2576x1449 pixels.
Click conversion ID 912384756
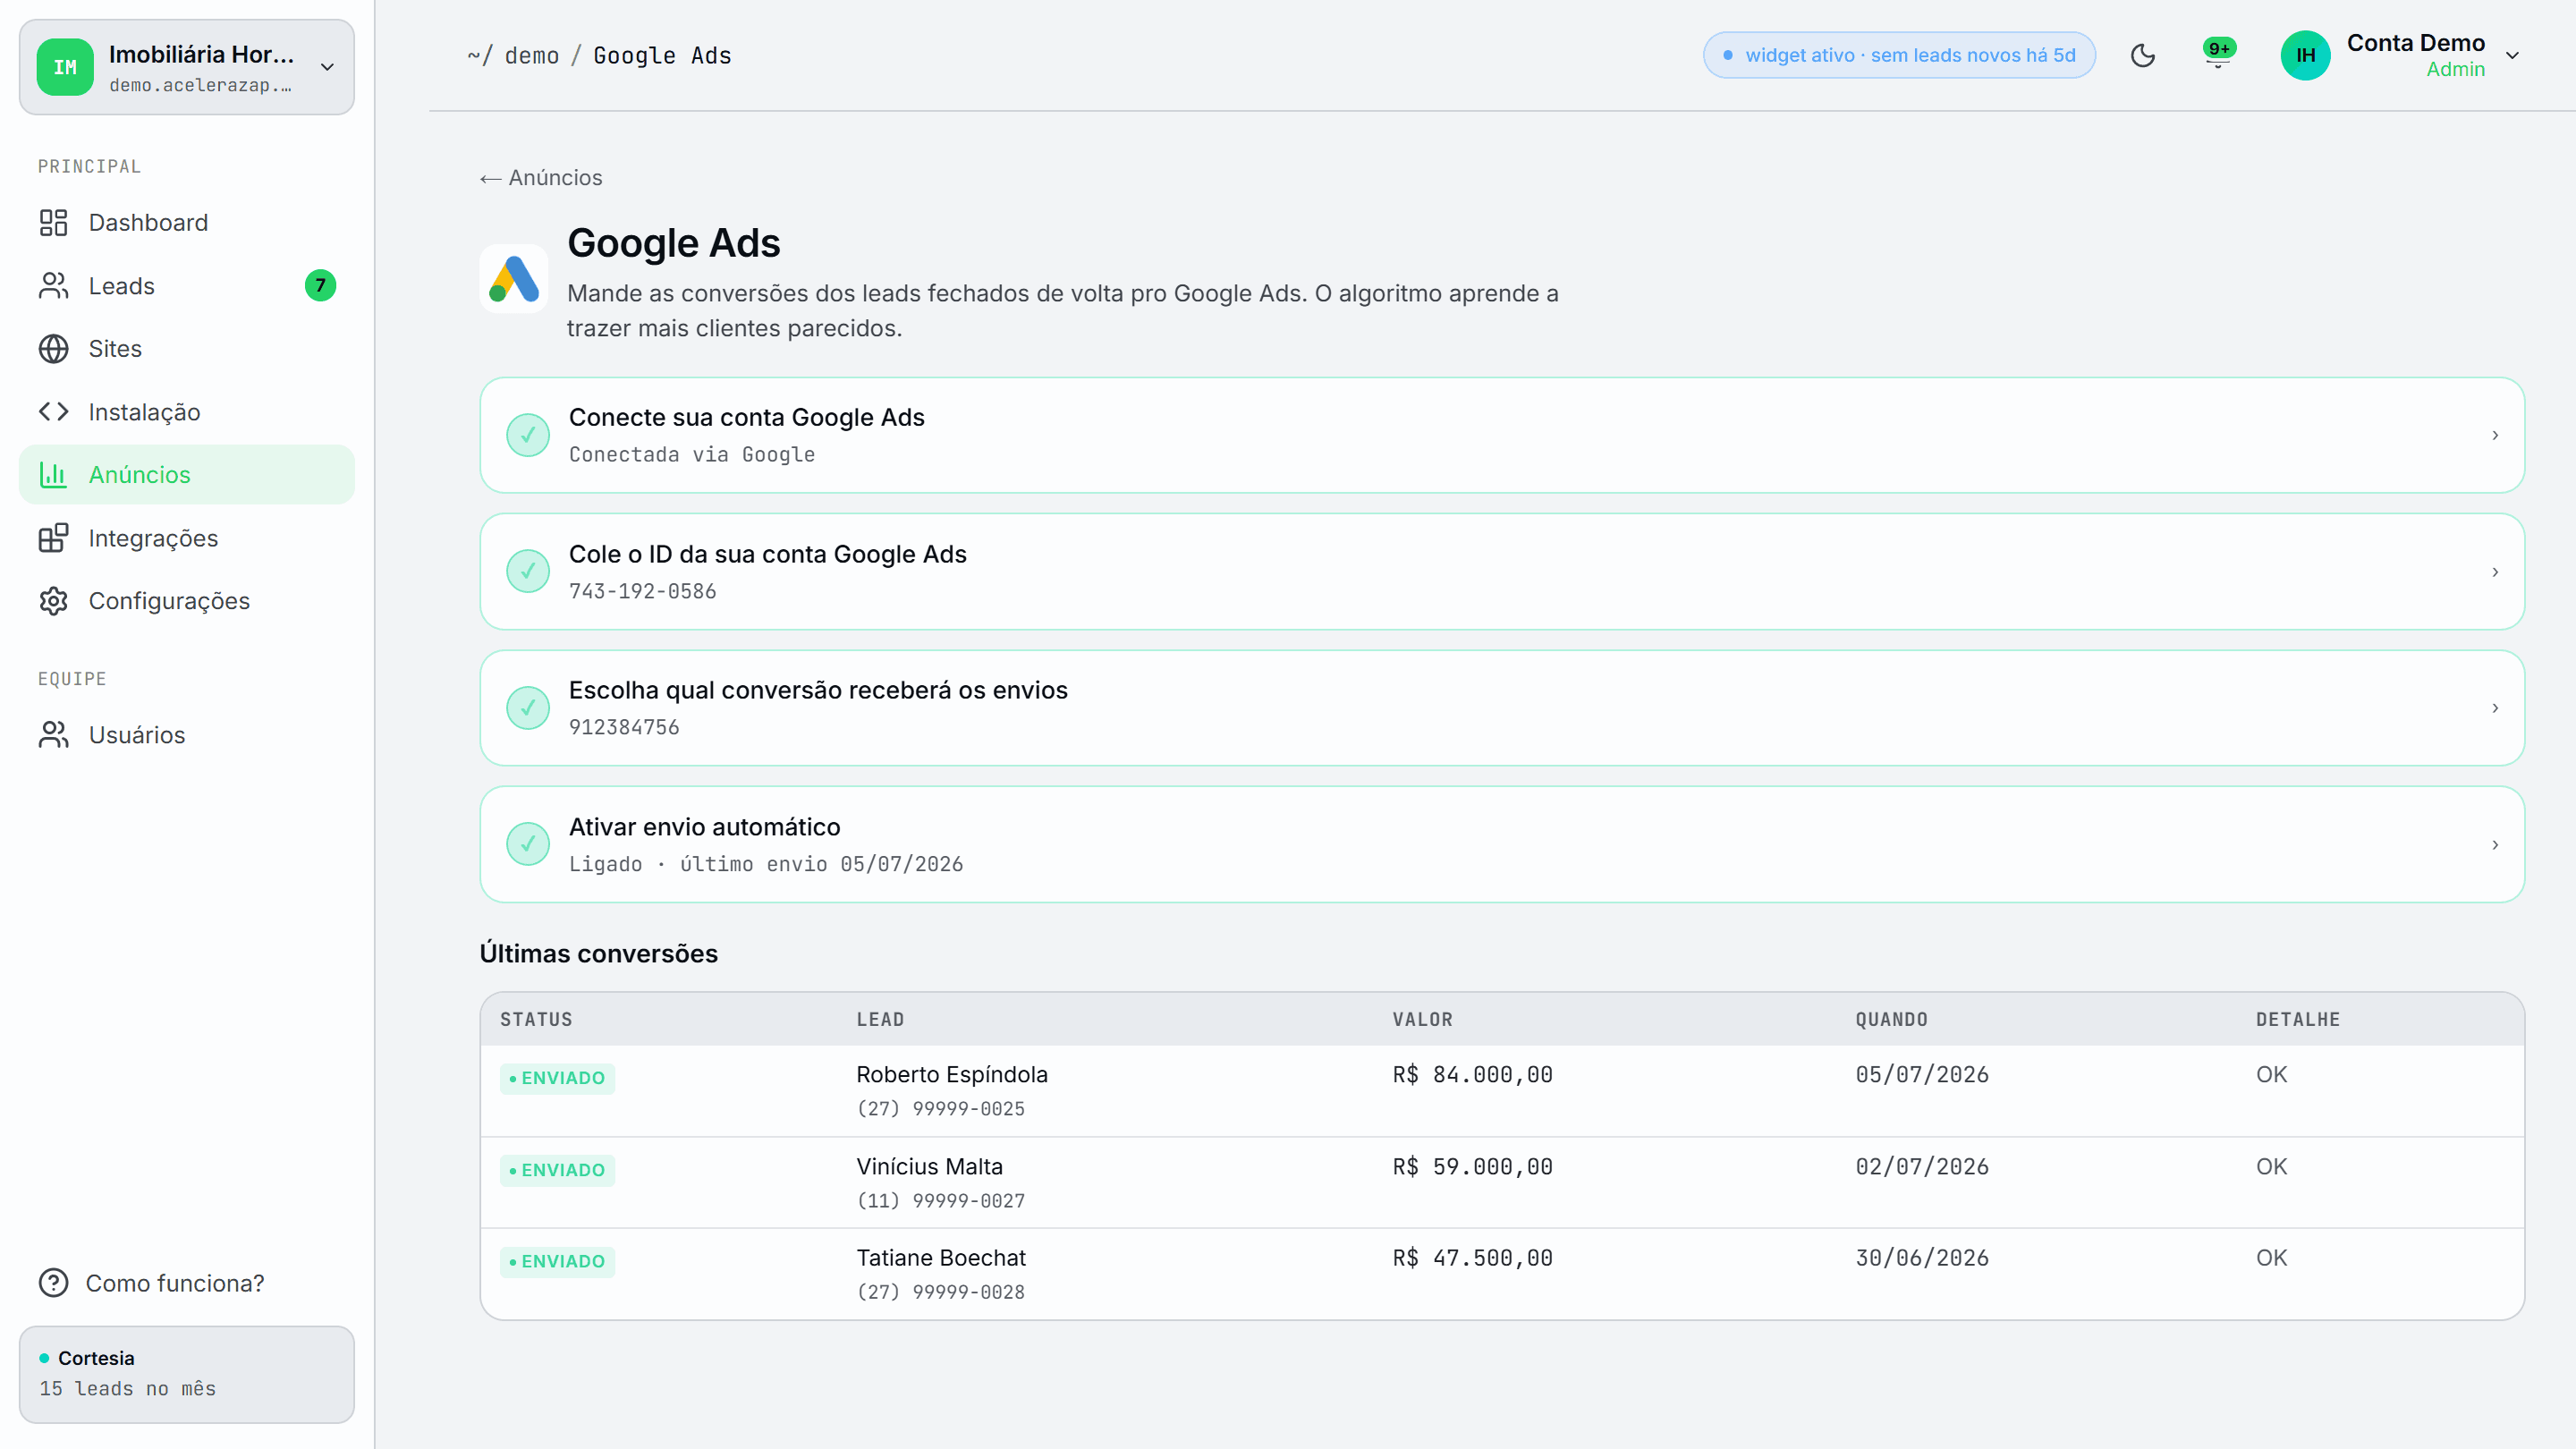(624, 728)
